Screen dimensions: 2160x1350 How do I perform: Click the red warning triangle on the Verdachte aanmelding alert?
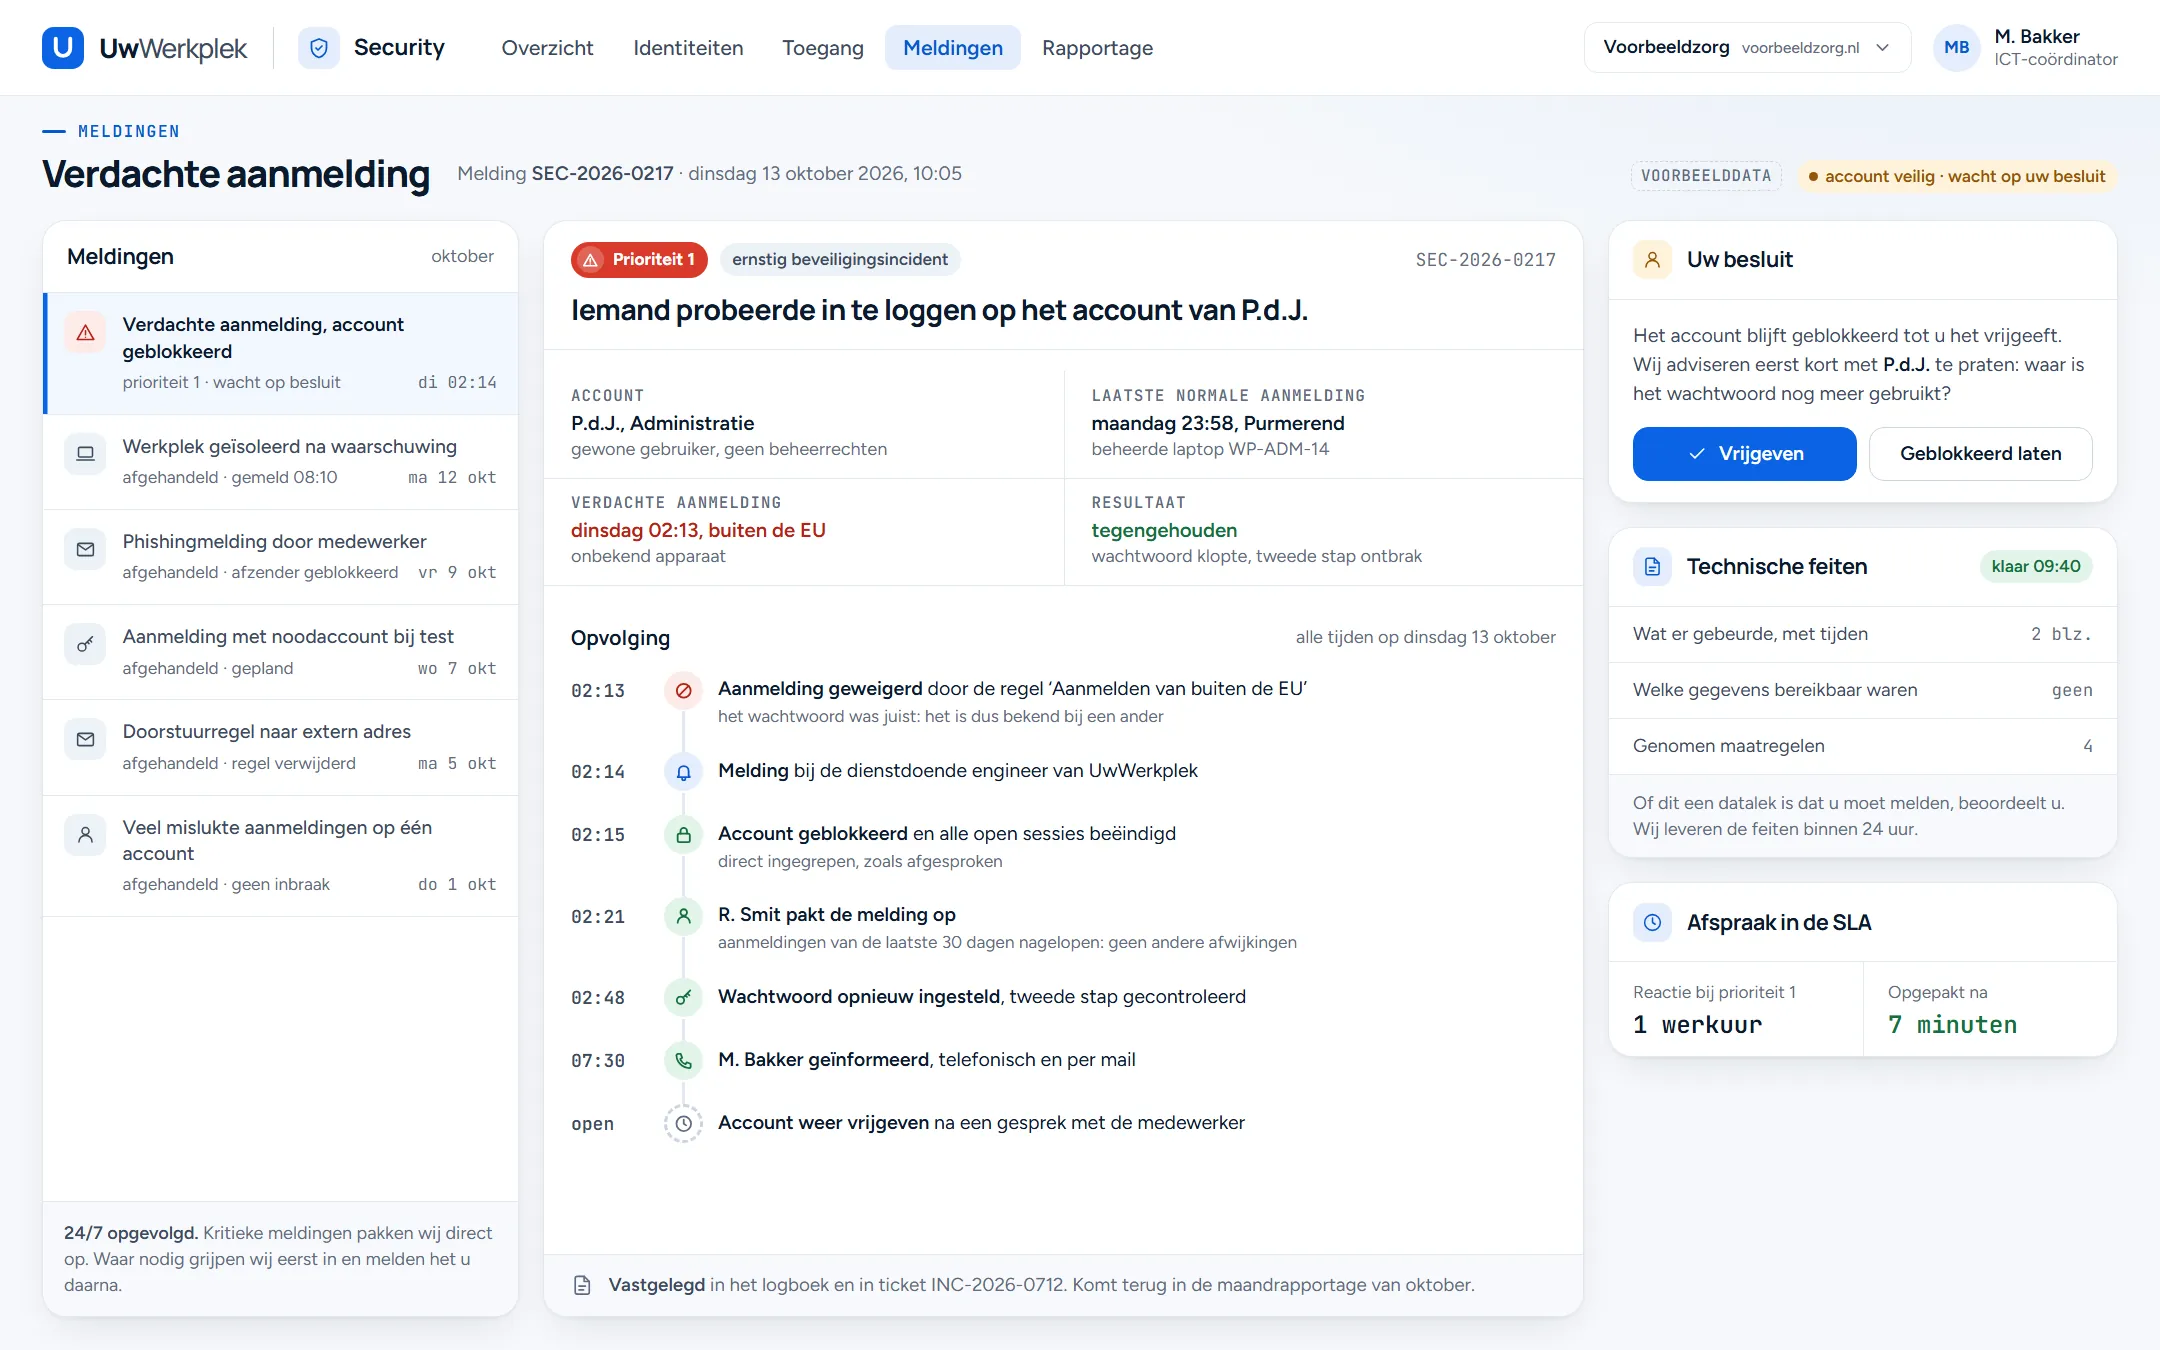tap(86, 333)
